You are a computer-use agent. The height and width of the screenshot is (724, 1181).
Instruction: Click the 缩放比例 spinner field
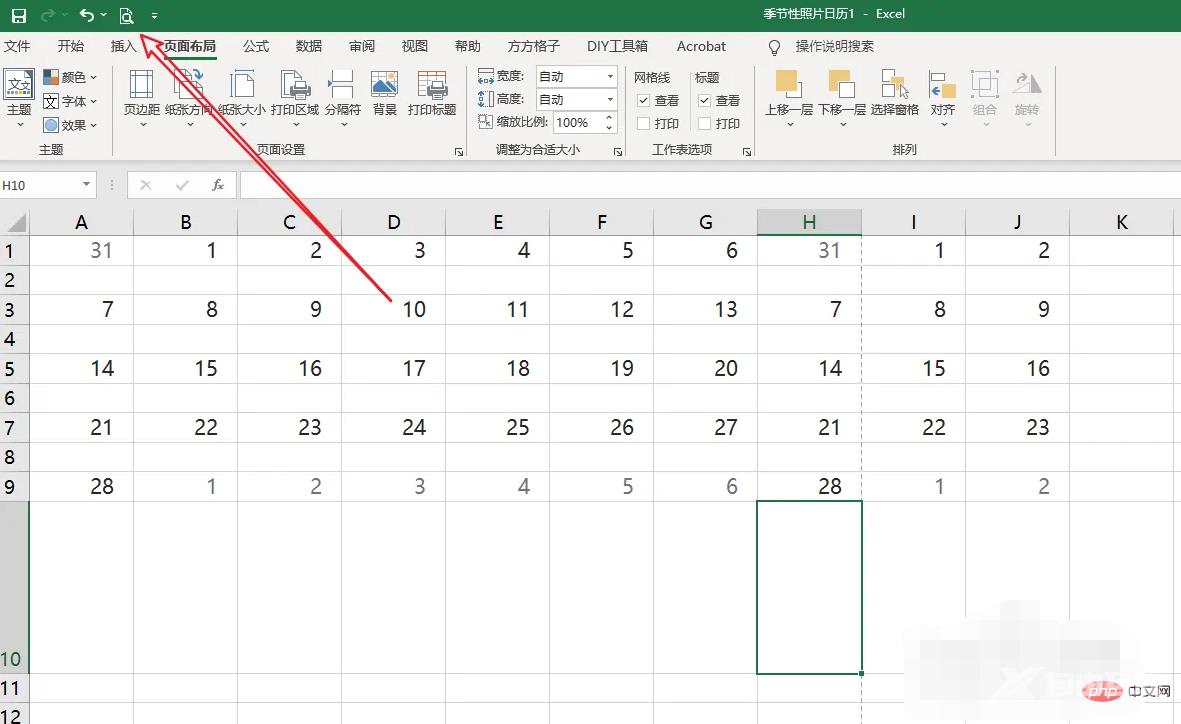tap(576, 123)
